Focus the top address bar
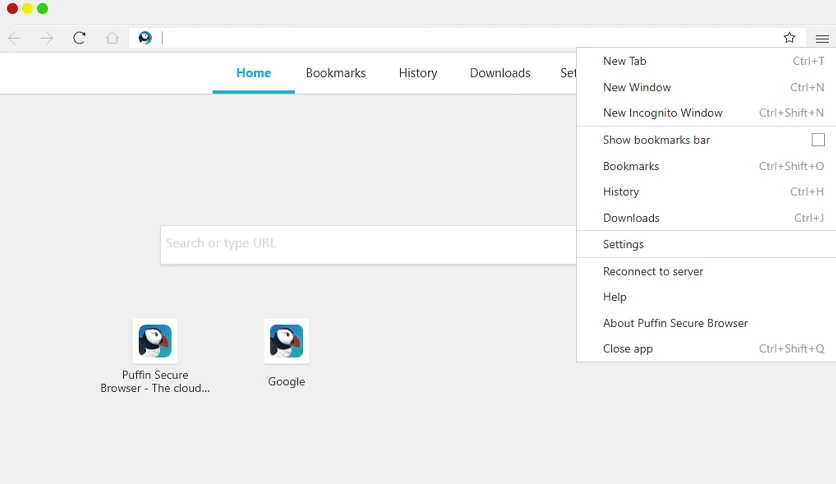 point(467,38)
